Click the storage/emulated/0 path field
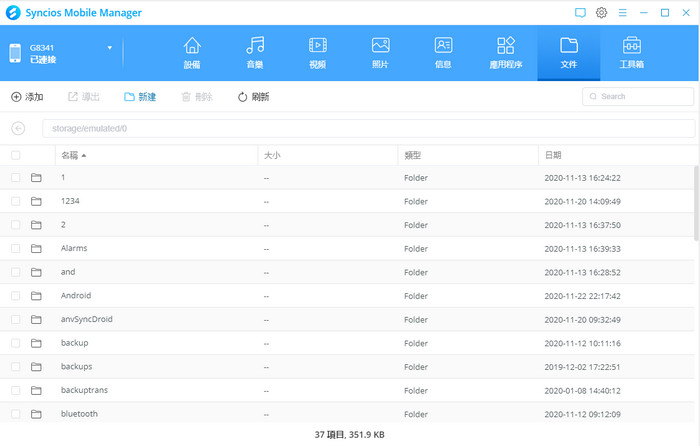This screenshot has height=446, width=700. tap(368, 129)
